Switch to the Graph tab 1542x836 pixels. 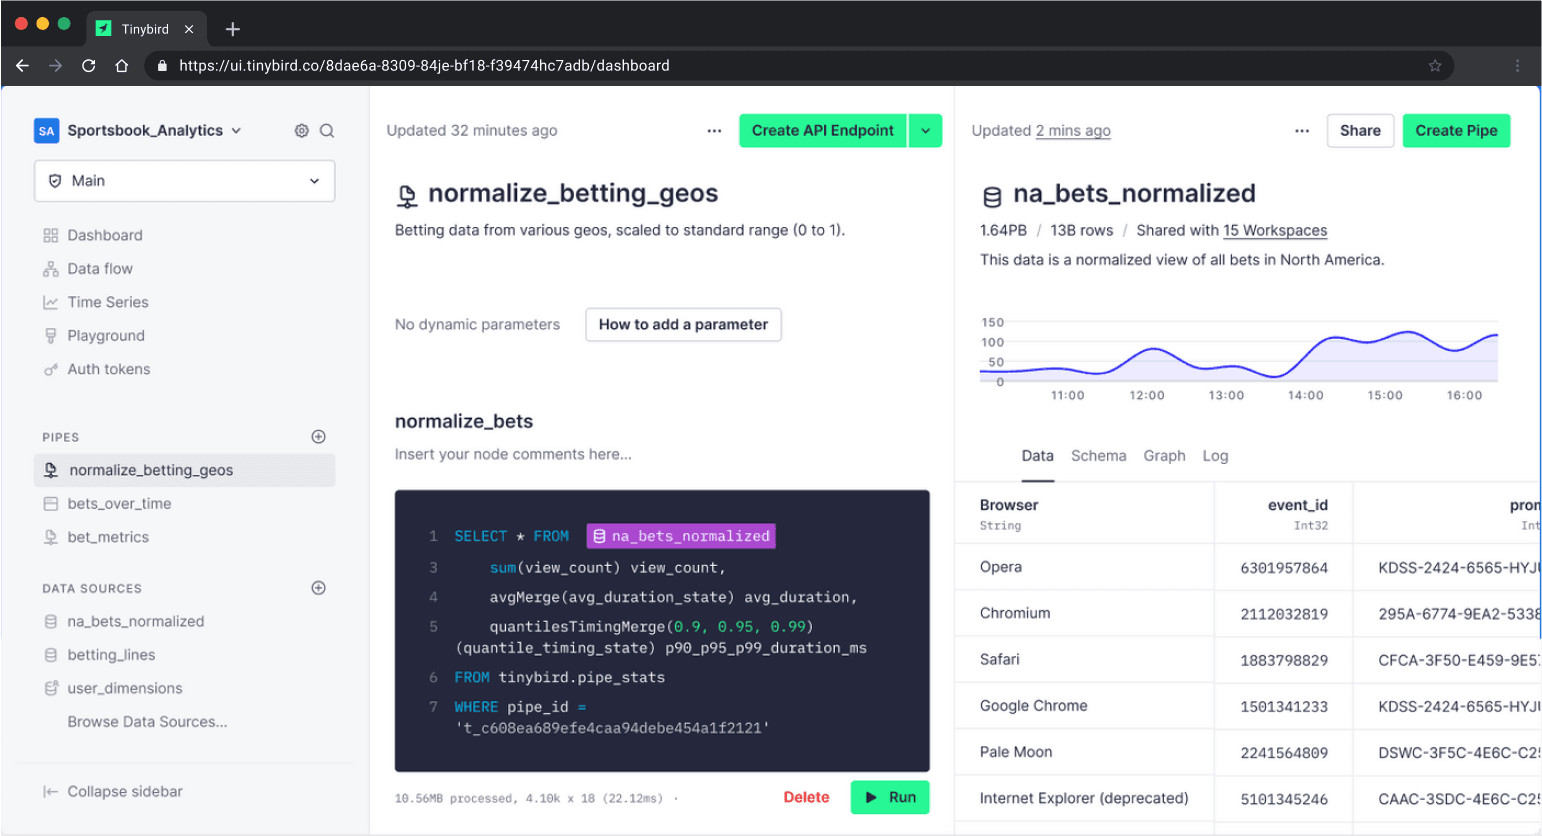point(1164,456)
